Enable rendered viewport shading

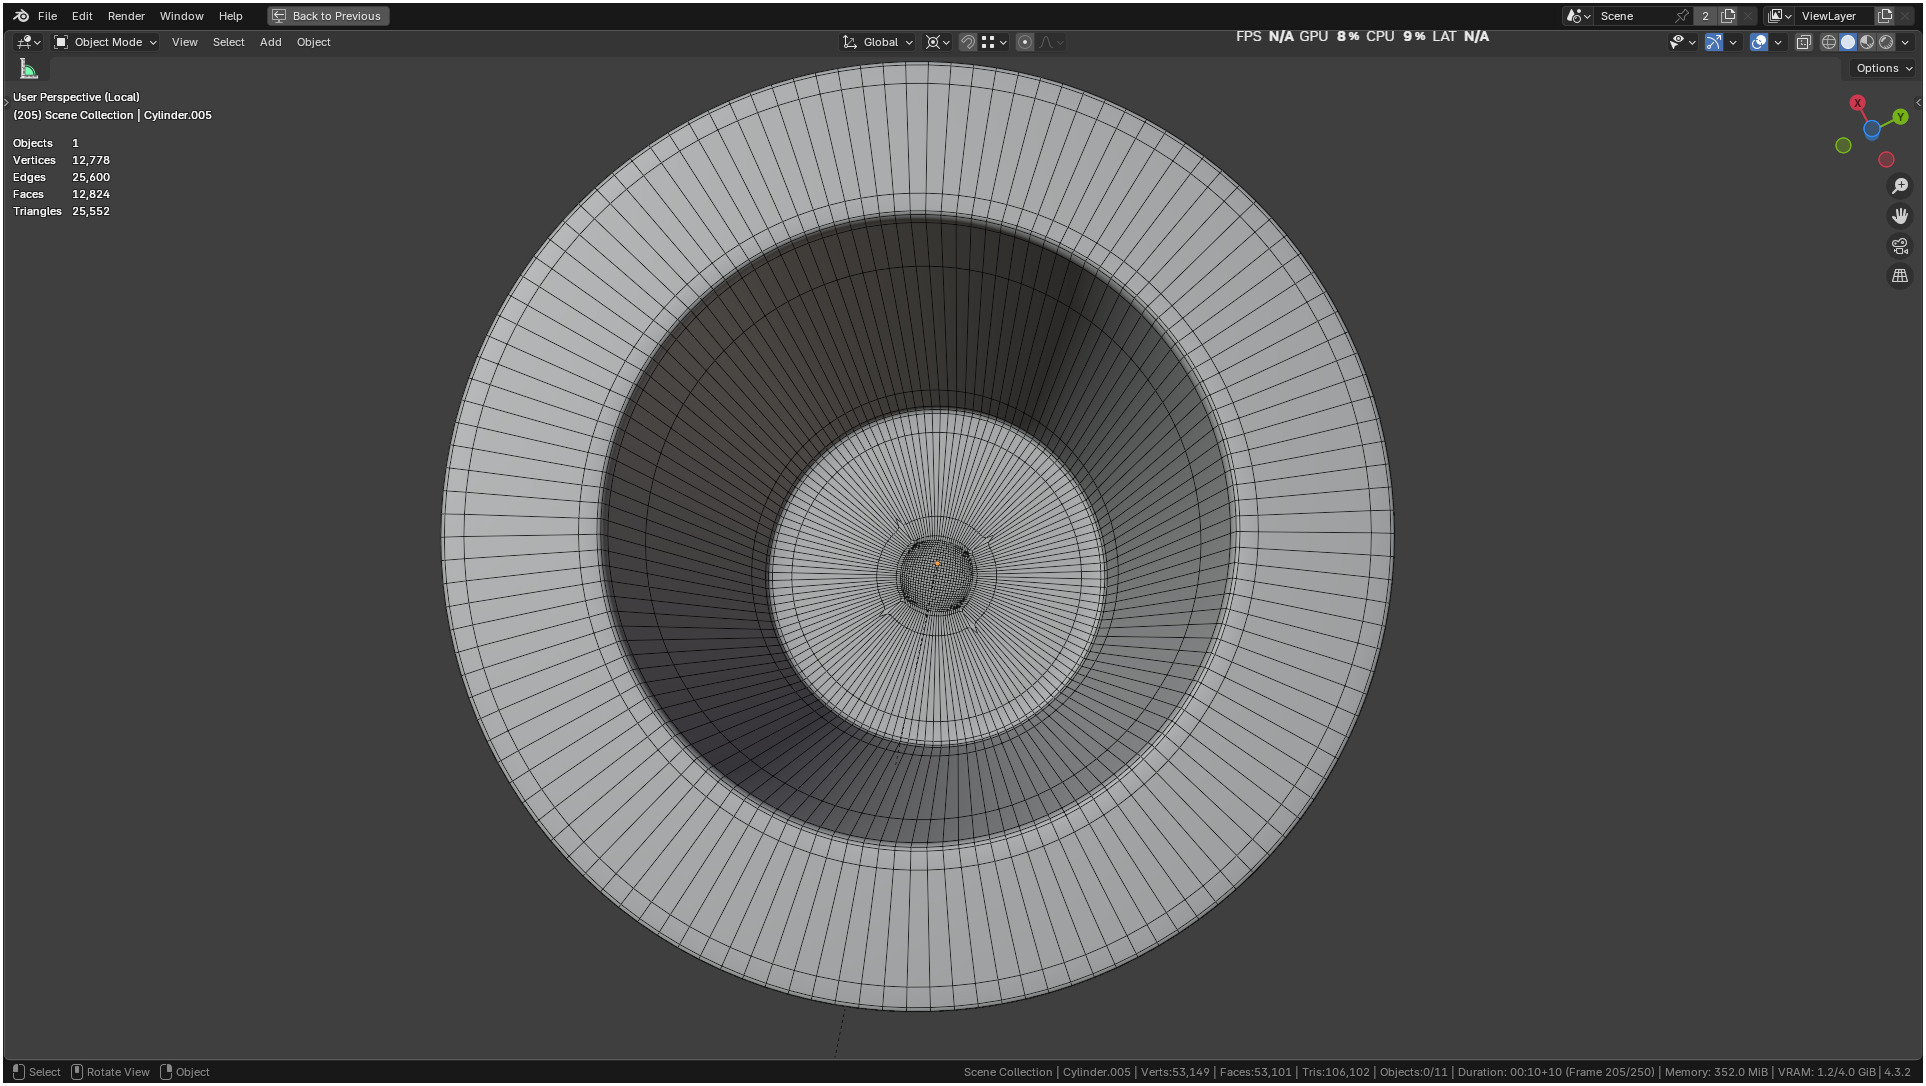(1886, 42)
